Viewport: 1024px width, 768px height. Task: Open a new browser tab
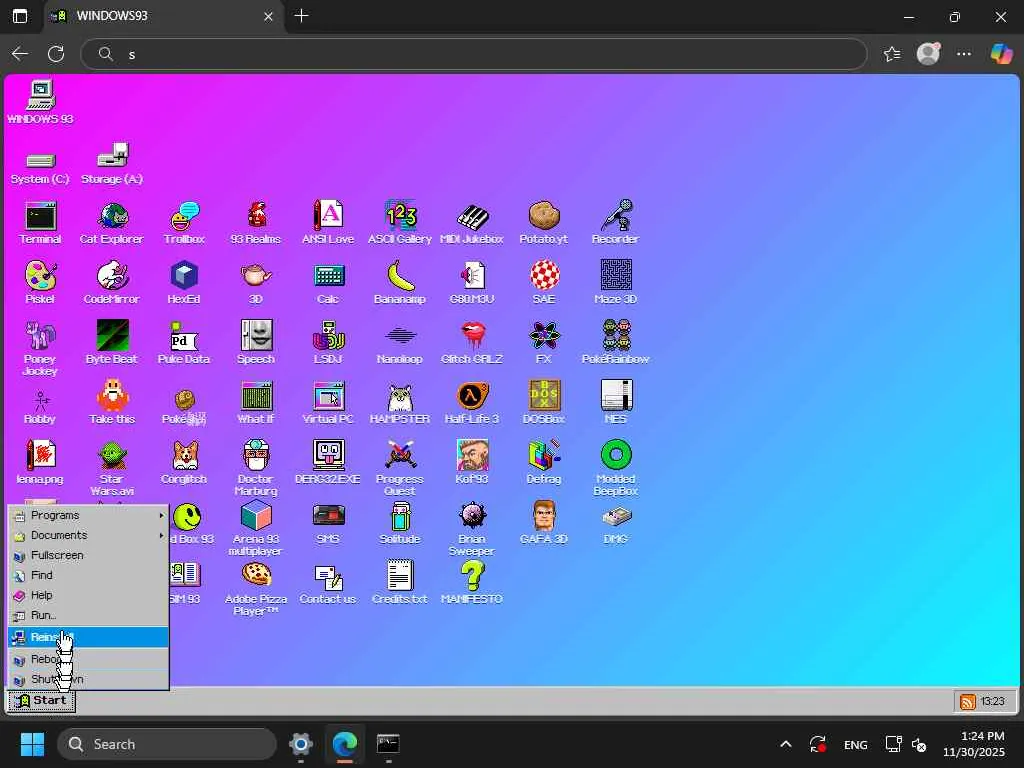click(301, 16)
